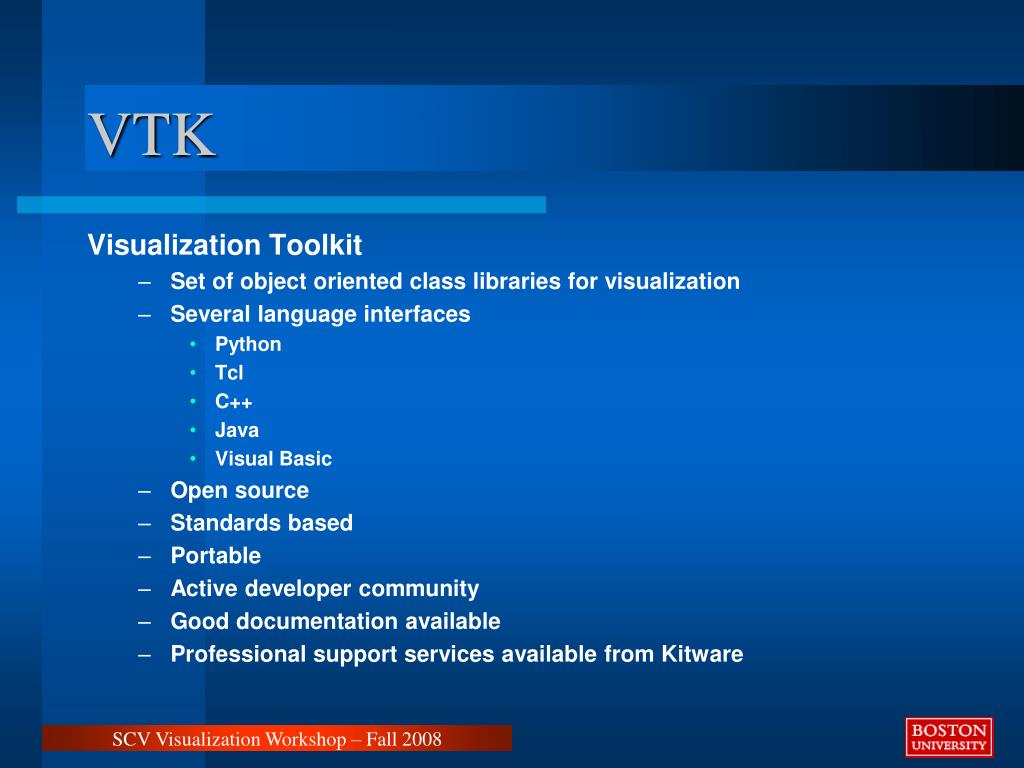Image resolution: width=1024 pixels, height=768 pixels.
Task: Click 'Good documentation available' bullet
Action: pyautogui.click(x=336, y=621)
